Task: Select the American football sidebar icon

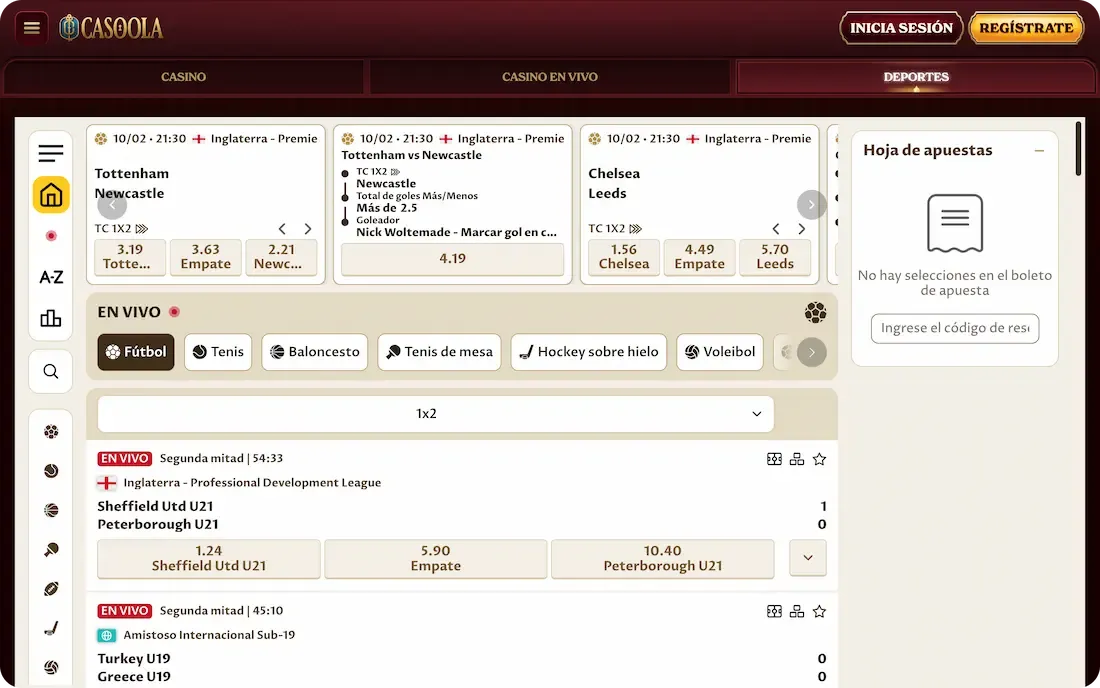Action: point(51,589)
